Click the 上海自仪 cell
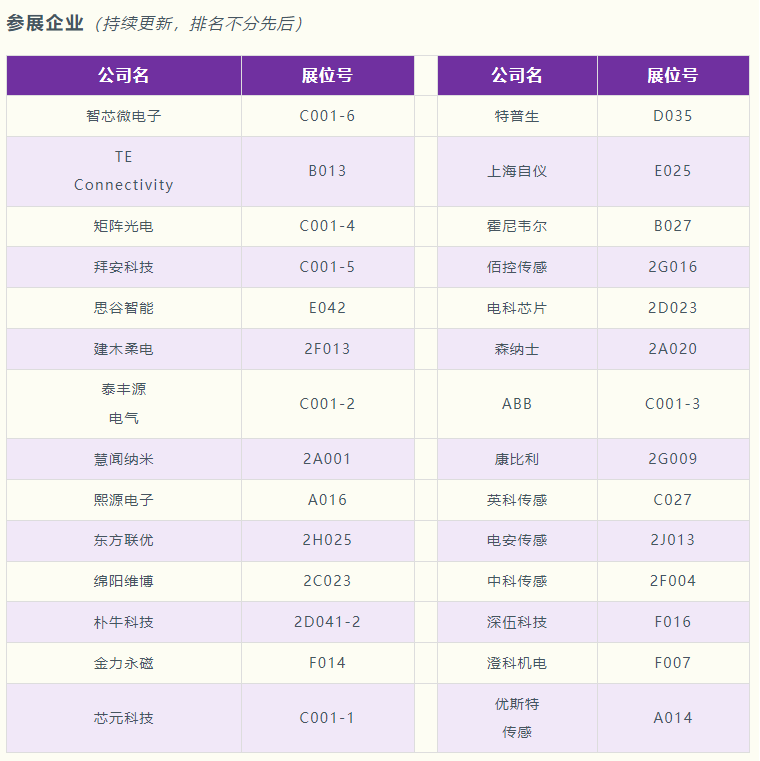Screen dimensions: 760x761 [517, 171]
